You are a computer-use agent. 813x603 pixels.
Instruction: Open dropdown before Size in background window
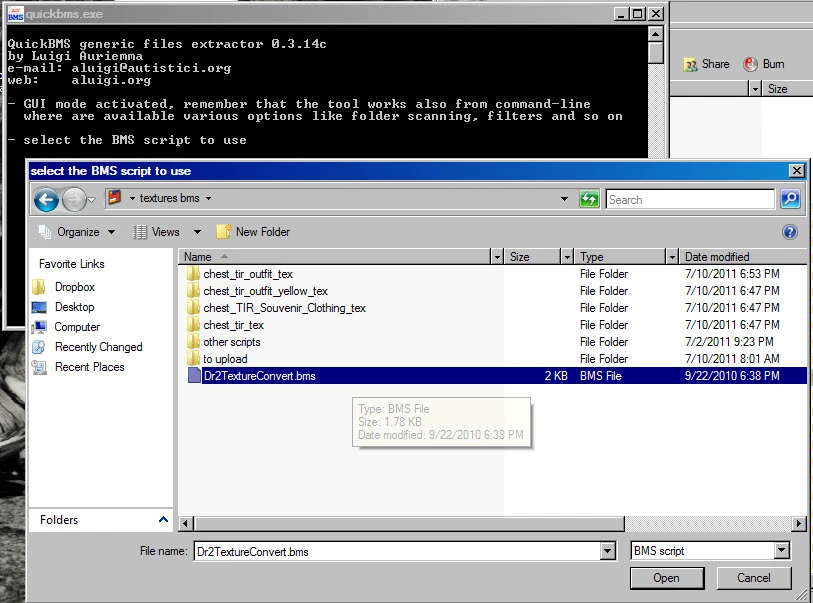(755, 89)
